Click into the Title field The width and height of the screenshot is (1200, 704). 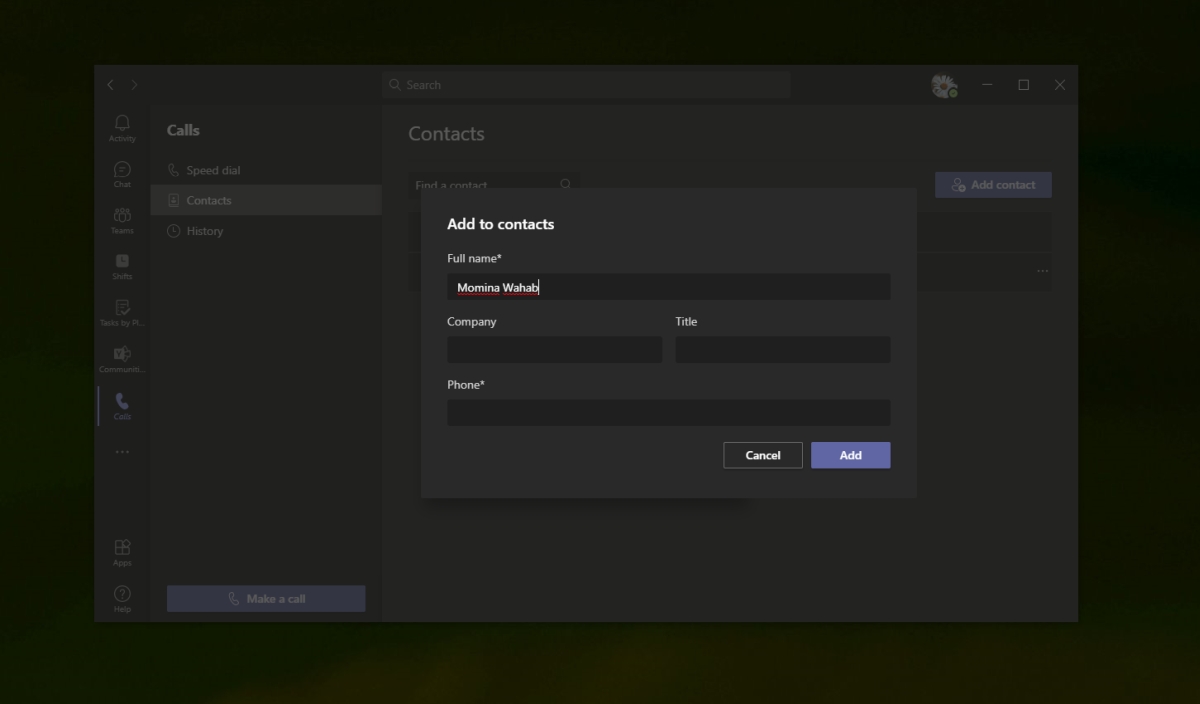783,350
